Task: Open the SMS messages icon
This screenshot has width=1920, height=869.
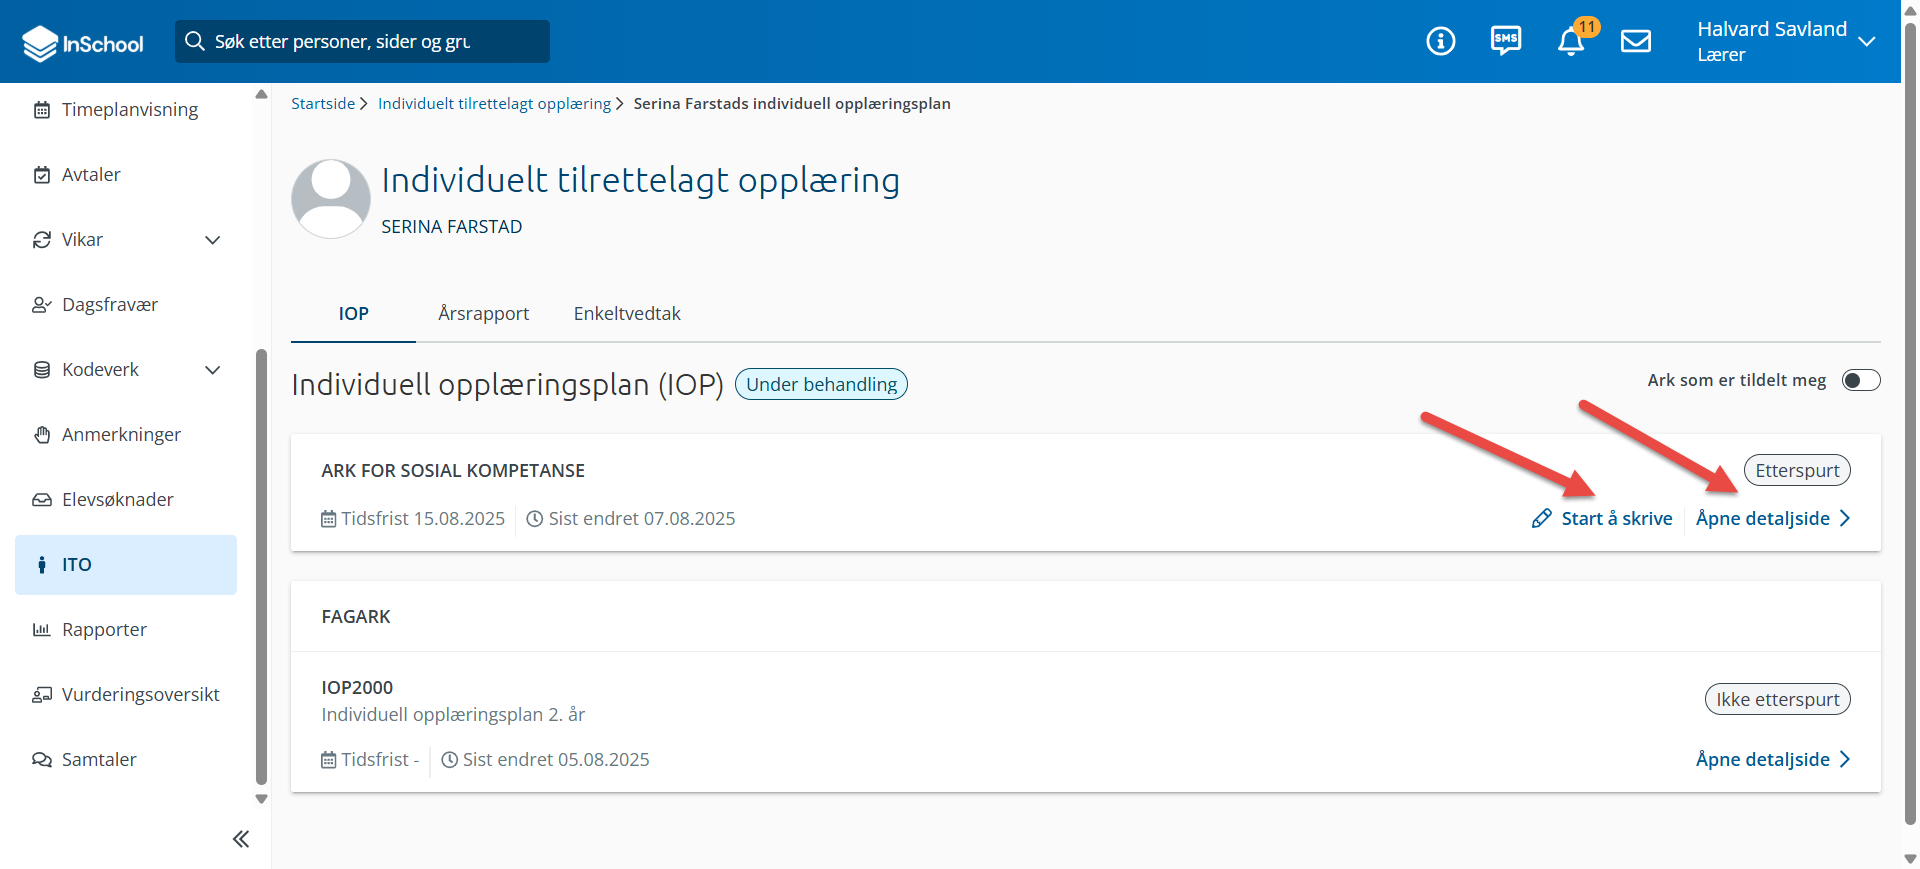Action: pyautogui.click(x=1505, y=41)
